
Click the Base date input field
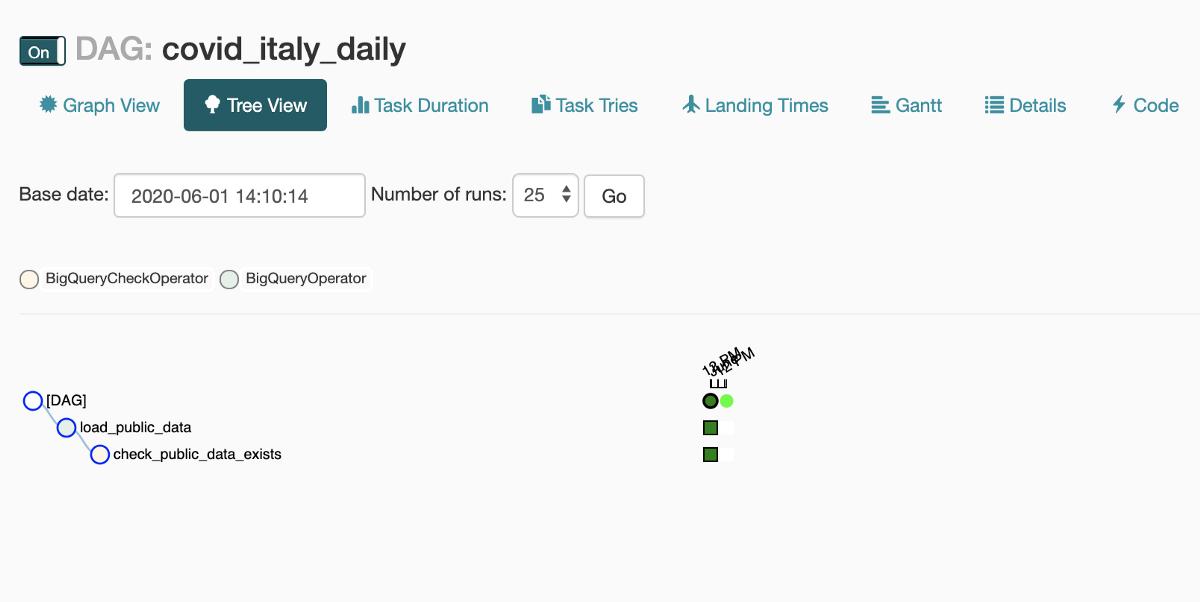click(240, 196)
